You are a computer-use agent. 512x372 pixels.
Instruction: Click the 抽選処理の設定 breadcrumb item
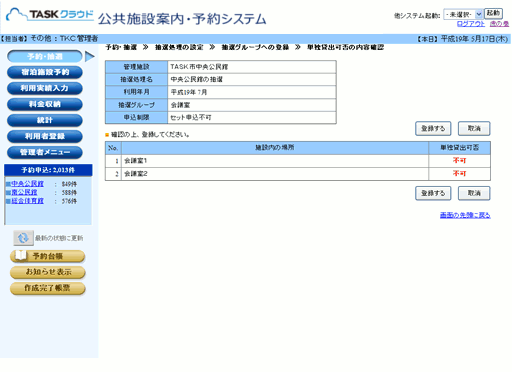coord(179,47)
